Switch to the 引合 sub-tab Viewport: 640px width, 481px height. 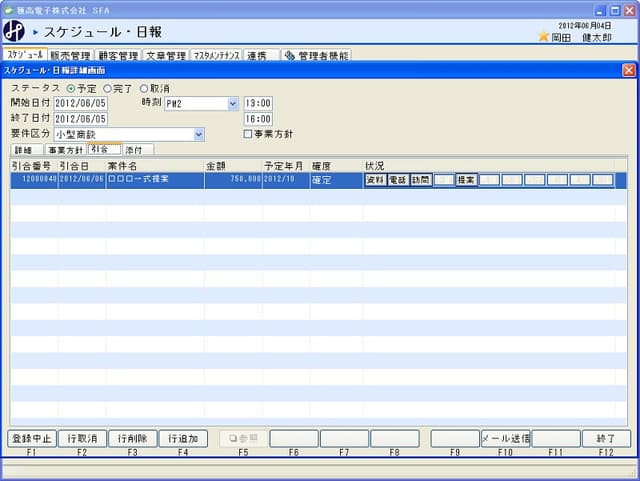click(x=104, y=149)
